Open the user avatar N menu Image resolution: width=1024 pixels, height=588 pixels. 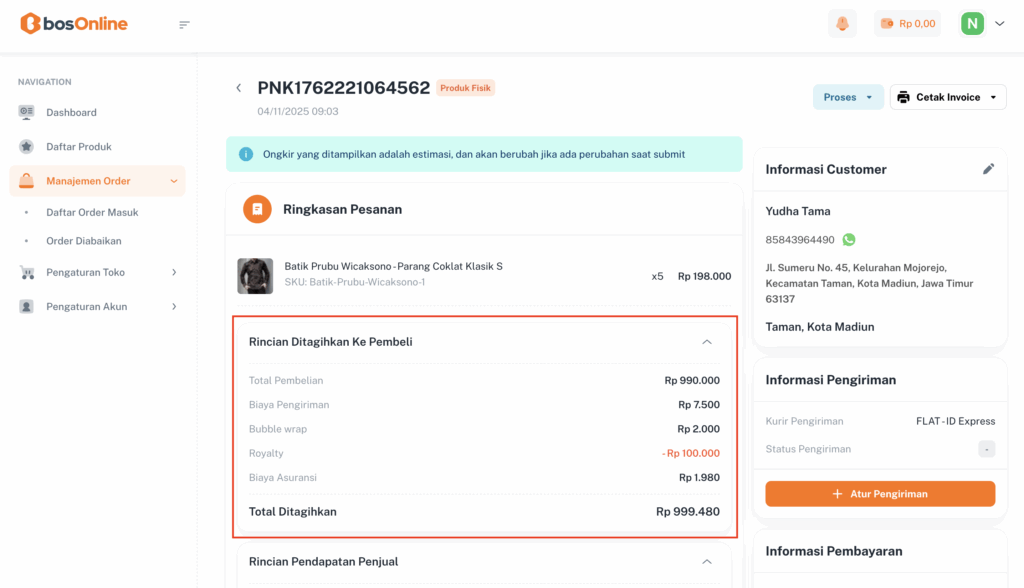point(982,24)
